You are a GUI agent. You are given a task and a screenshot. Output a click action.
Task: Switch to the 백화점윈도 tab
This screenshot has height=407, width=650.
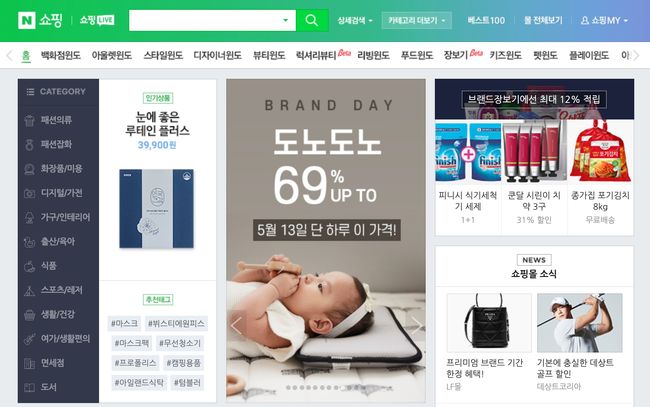(61, 55)
